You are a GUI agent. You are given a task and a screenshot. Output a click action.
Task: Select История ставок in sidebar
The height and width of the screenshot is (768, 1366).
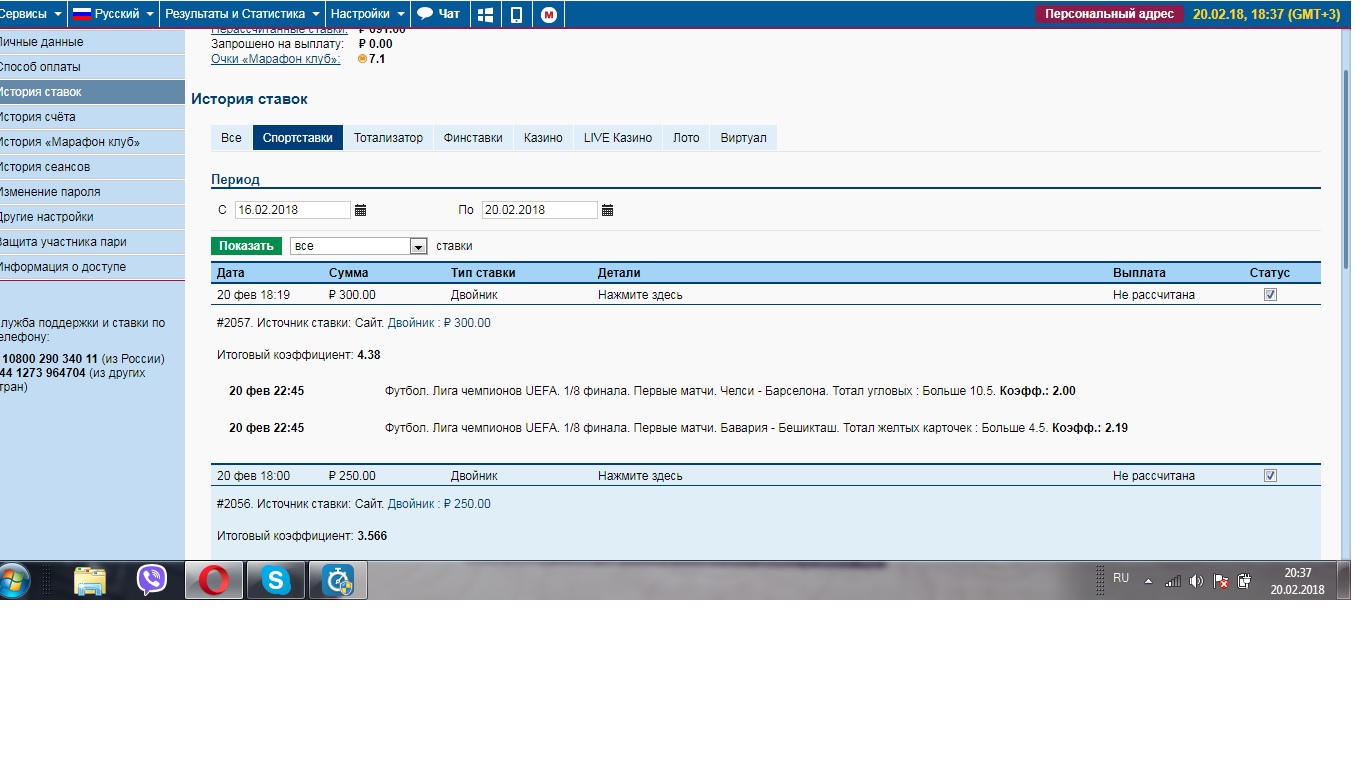[x=92, y=92]
